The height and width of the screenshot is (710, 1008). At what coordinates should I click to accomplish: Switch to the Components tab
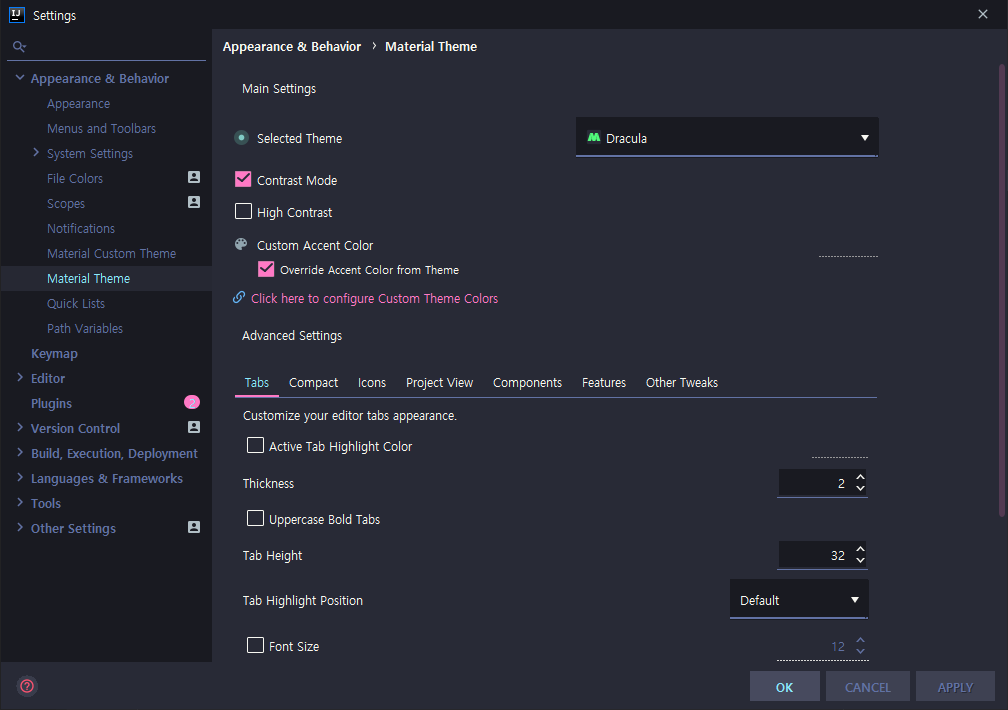click(527, 383)
